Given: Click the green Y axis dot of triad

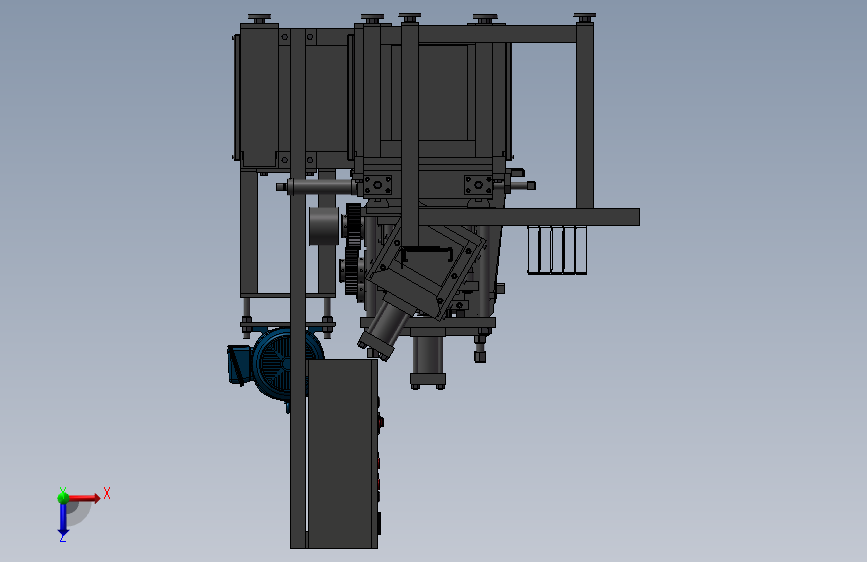Looking at the screenshot, I should (63, 498).
